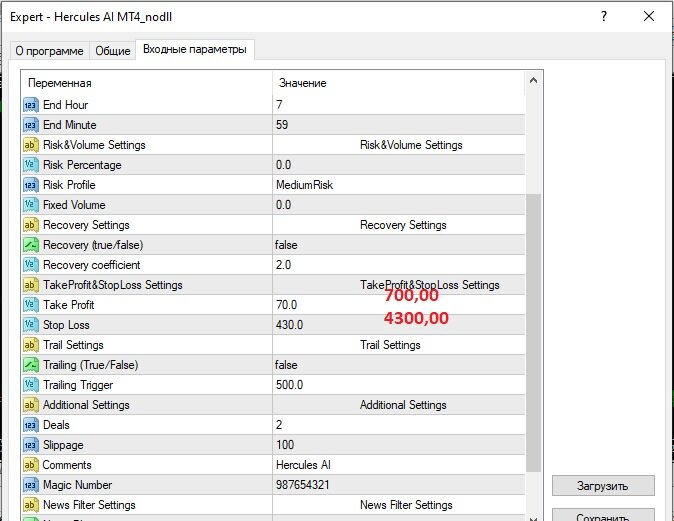Click the Risk&Volume Settings value cell
The height and width of the screenshot is (521, 674).
click(398, 145)
